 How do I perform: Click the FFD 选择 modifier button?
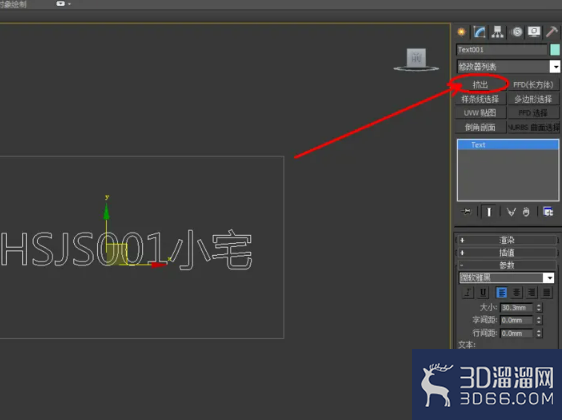point(533,113)
